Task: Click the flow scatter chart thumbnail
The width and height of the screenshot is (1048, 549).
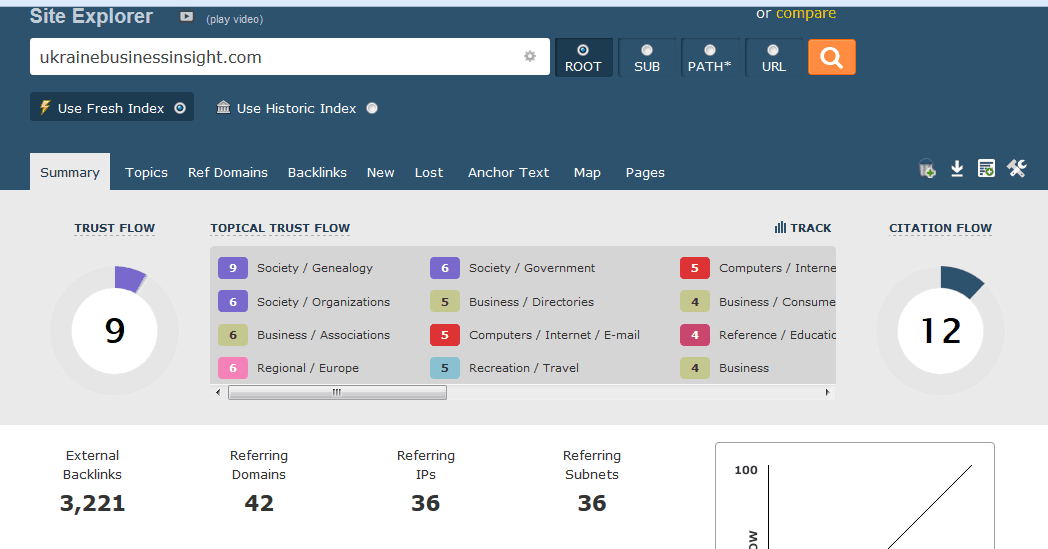Action: click(x=855, y=496)
